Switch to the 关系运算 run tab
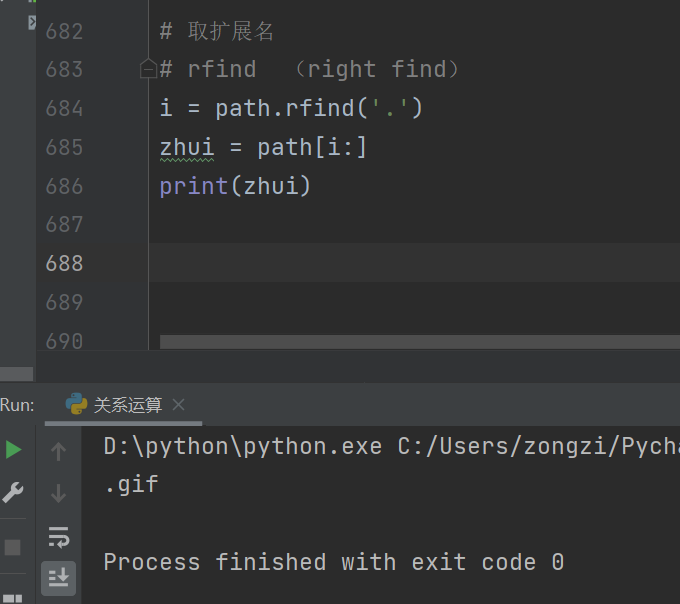 tap(127, 405)
